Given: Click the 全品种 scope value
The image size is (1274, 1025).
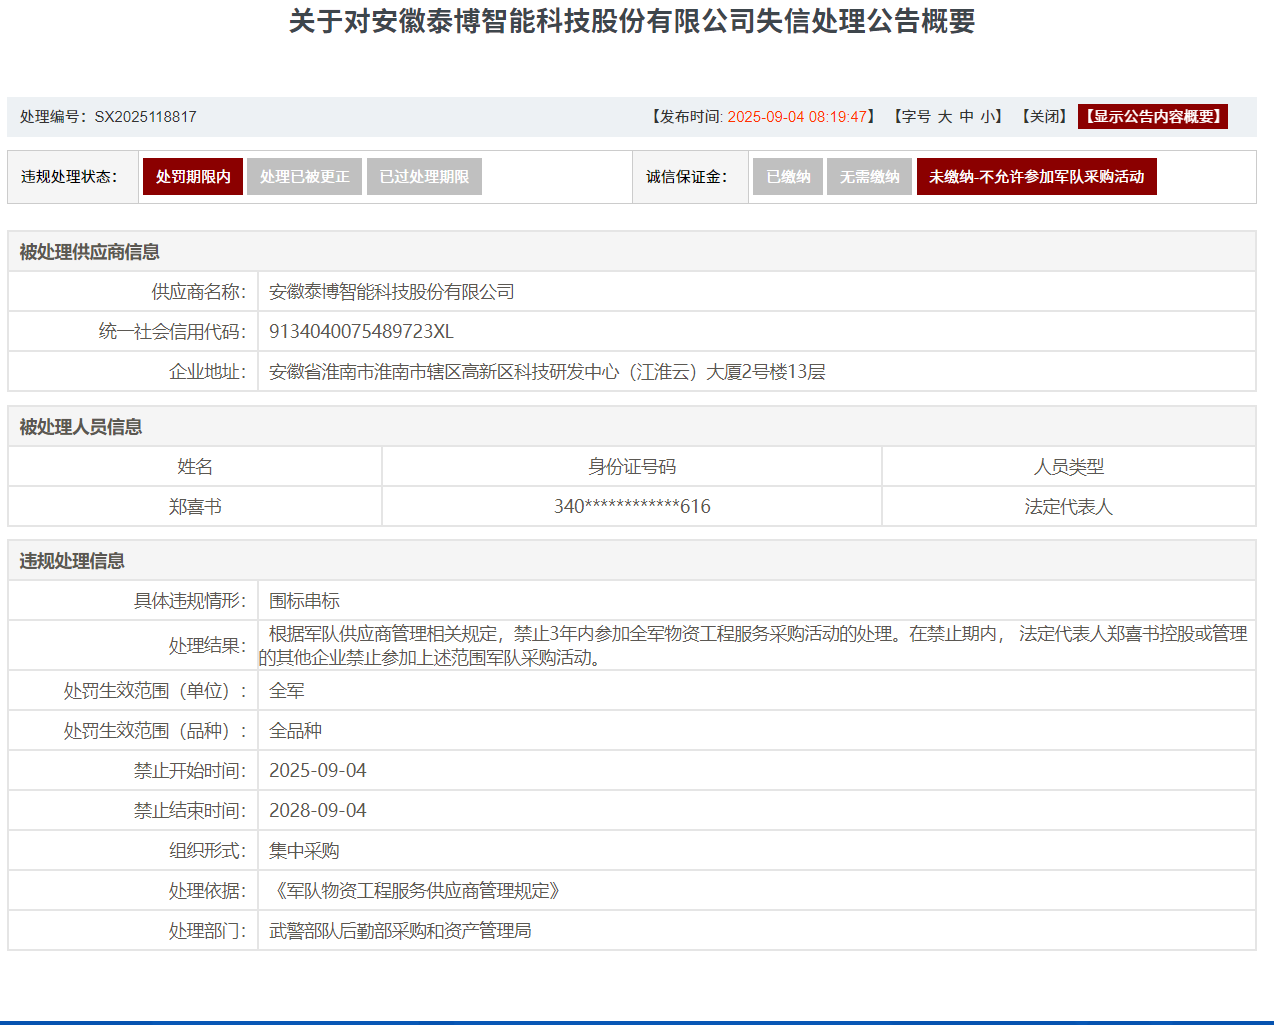Looking at the screenshot, I should [x=295, y=731].
